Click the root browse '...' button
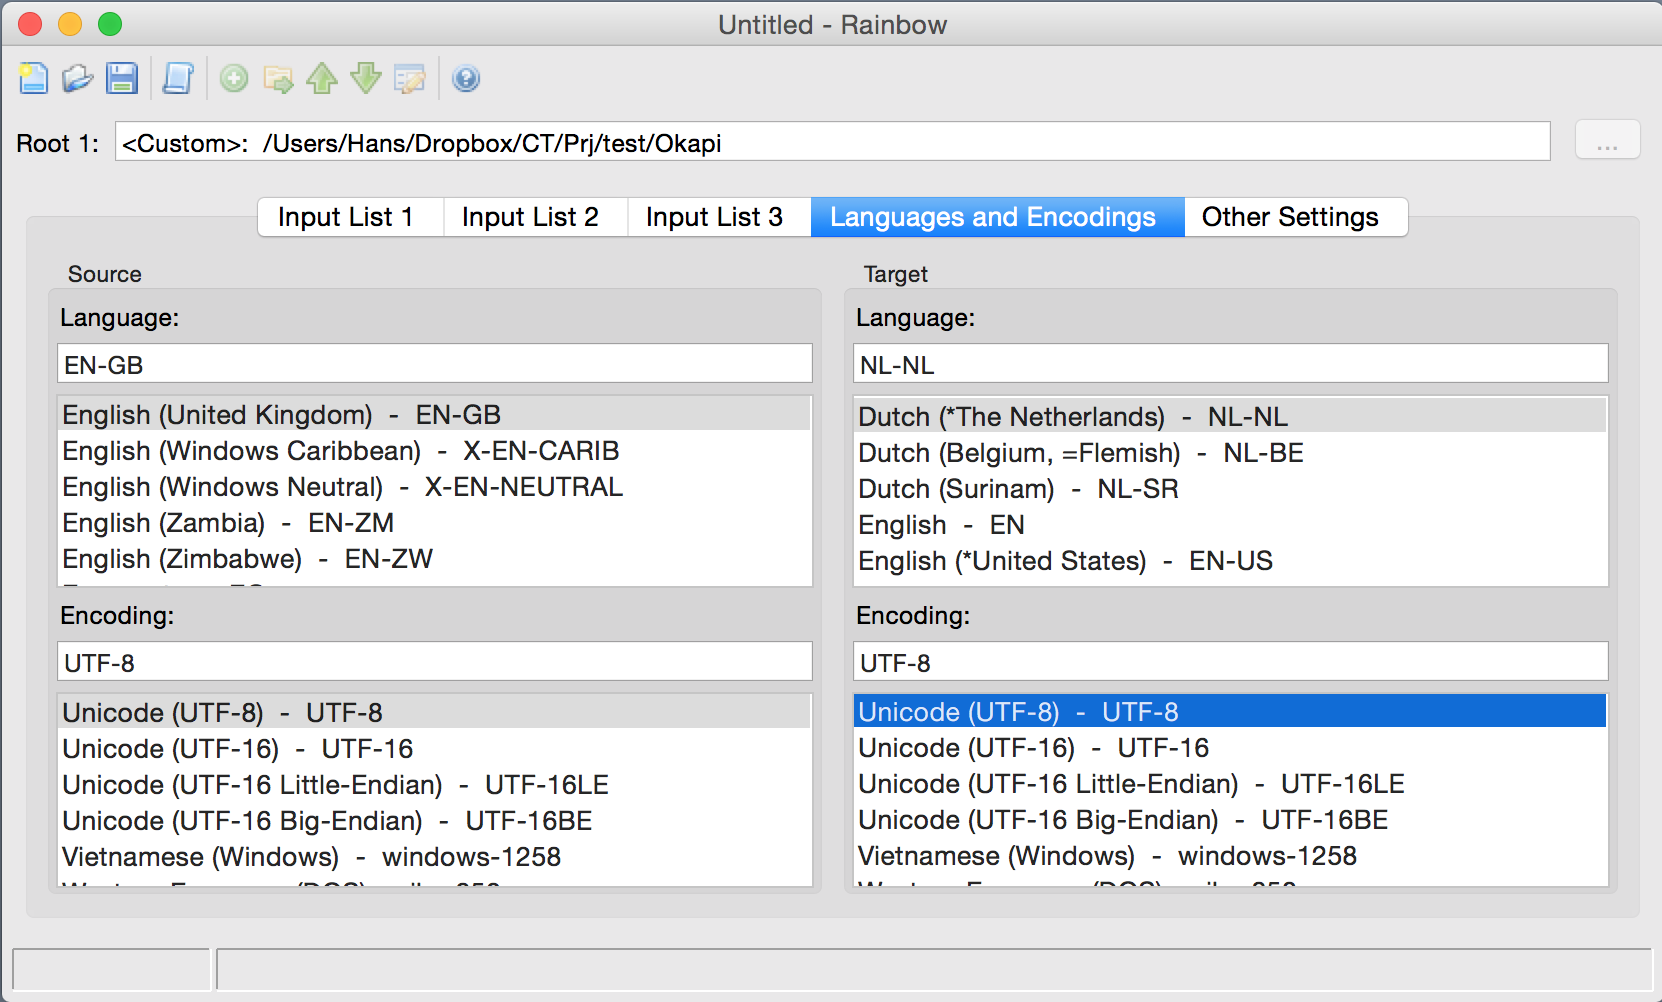 pyautogui.click(x=1607, y=141)
